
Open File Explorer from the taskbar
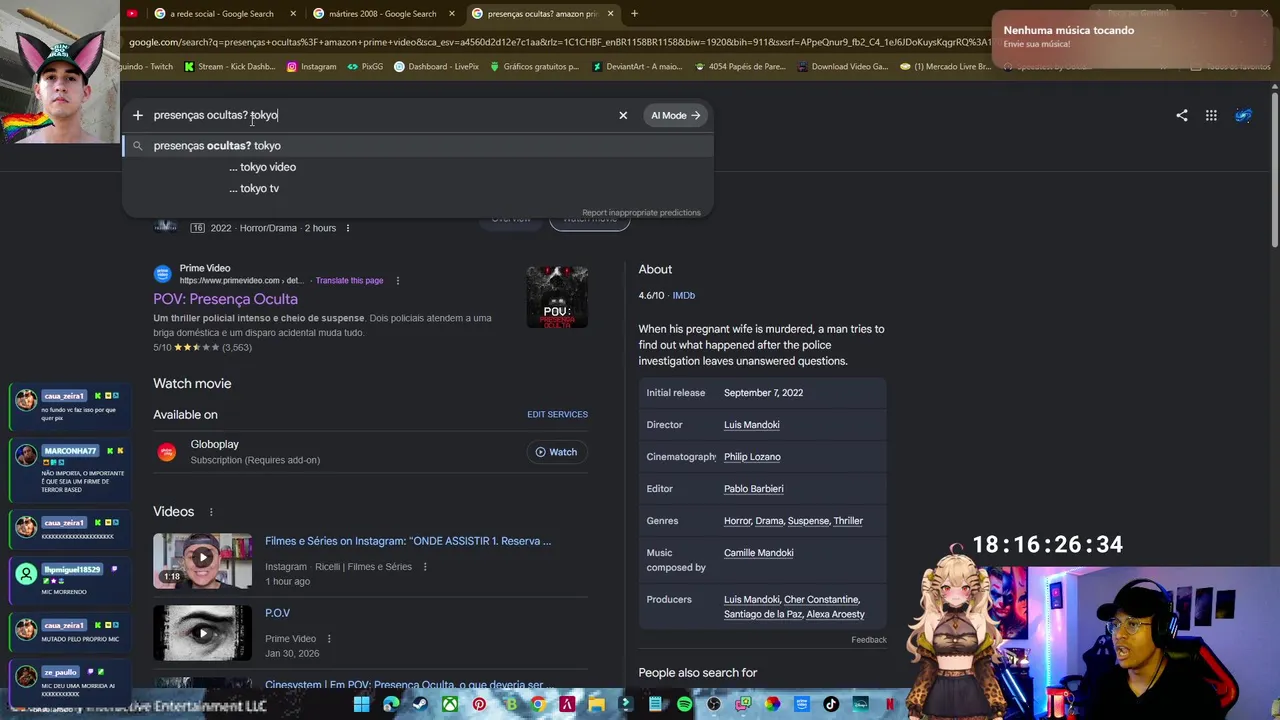pyautogui.click(x=597, y=704)
